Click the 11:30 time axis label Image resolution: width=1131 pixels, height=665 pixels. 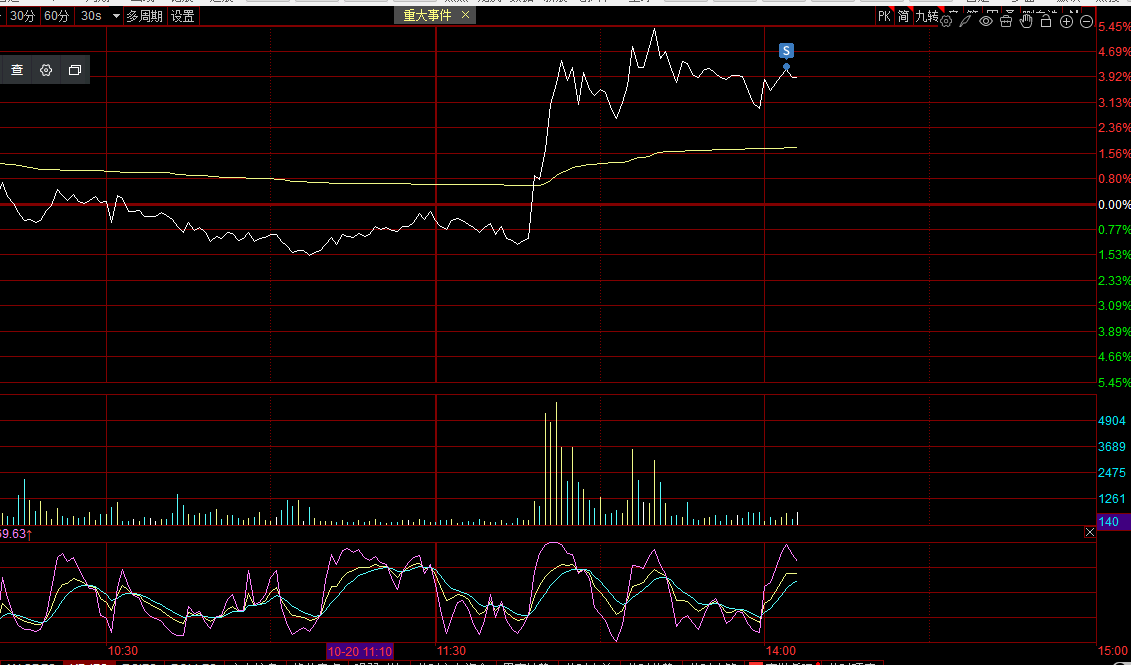452,651
